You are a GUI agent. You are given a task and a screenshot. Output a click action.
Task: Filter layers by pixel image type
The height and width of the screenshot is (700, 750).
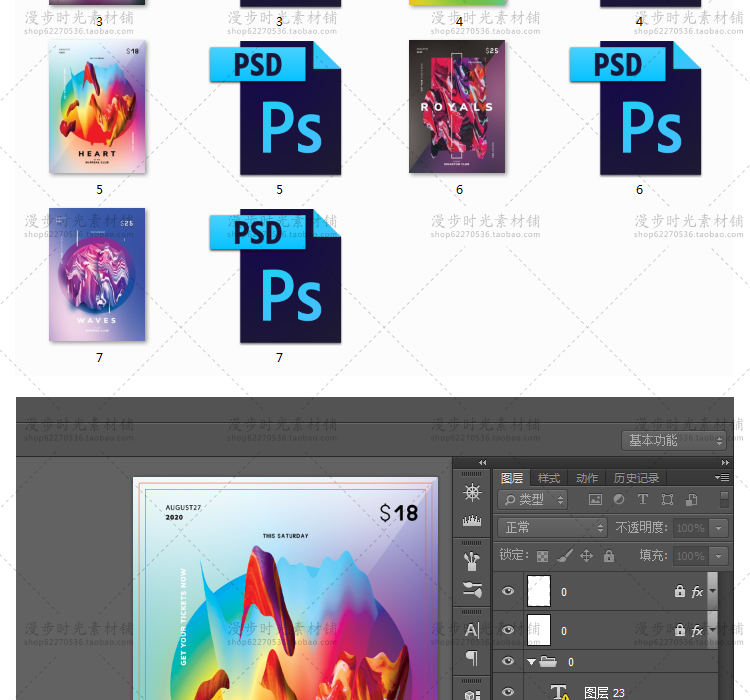coord(596,499)
